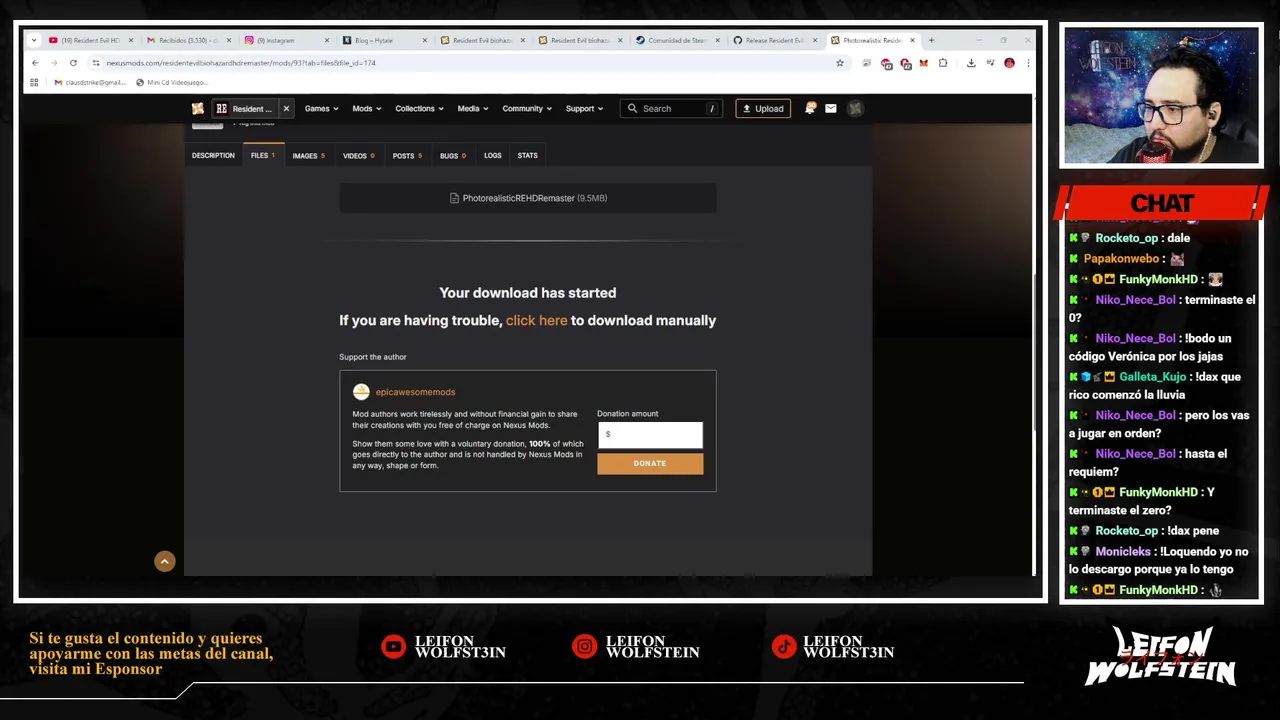
Task: Close the Photorealistic Resident Evil tab
Action: (912, 40)
